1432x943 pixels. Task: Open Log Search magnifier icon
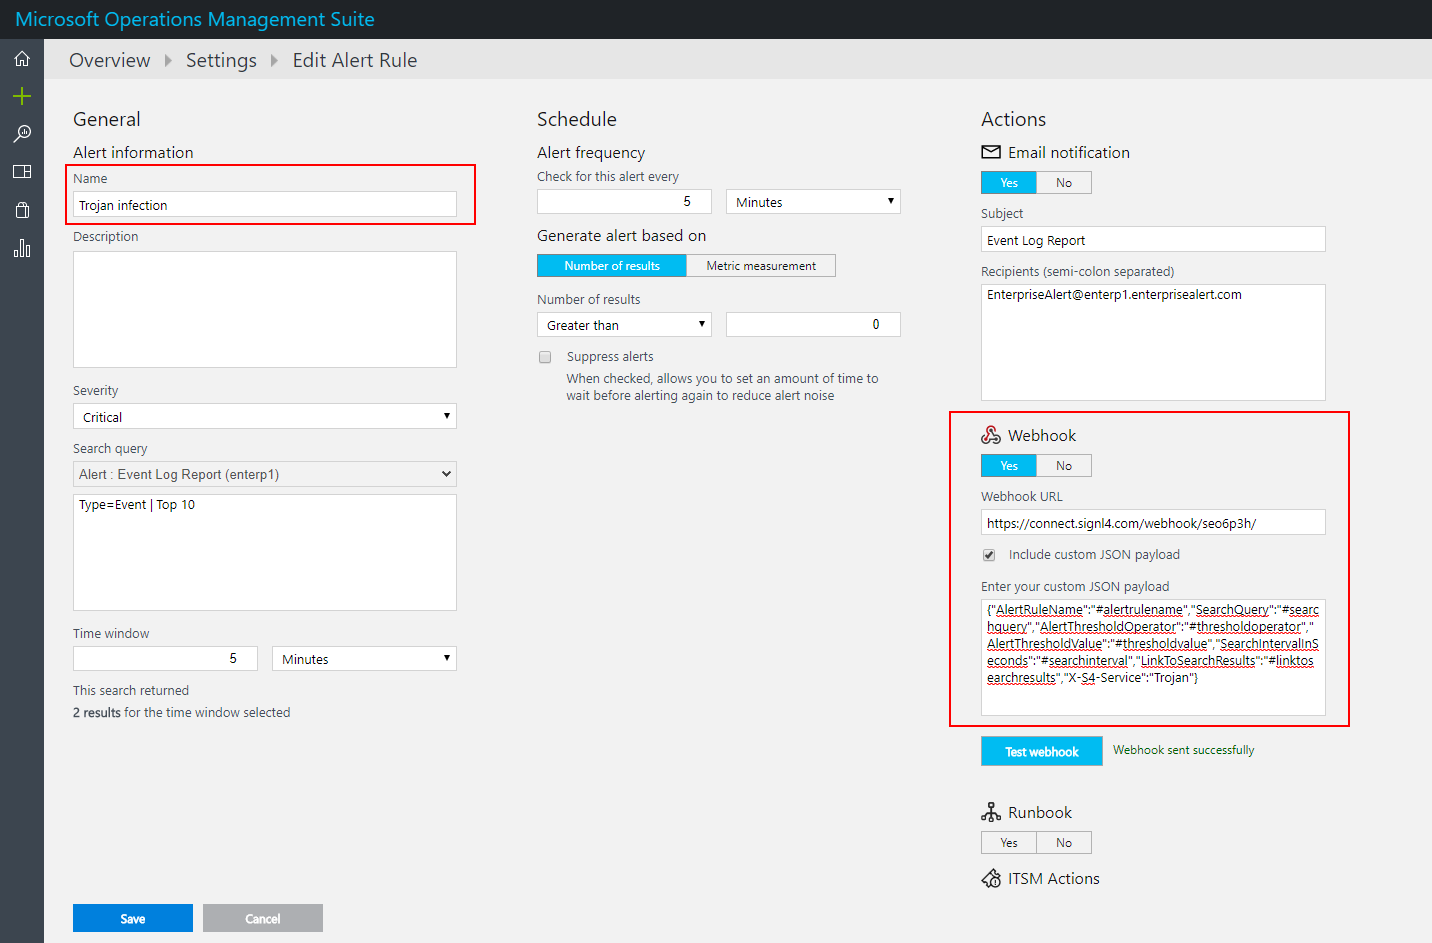[22, 134]
